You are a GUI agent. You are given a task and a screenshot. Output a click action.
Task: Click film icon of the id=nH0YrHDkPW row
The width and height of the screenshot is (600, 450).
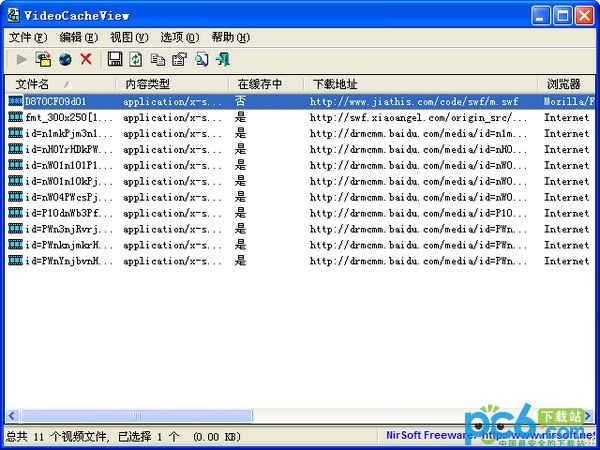pyautogui.click(x=16, y=149)
